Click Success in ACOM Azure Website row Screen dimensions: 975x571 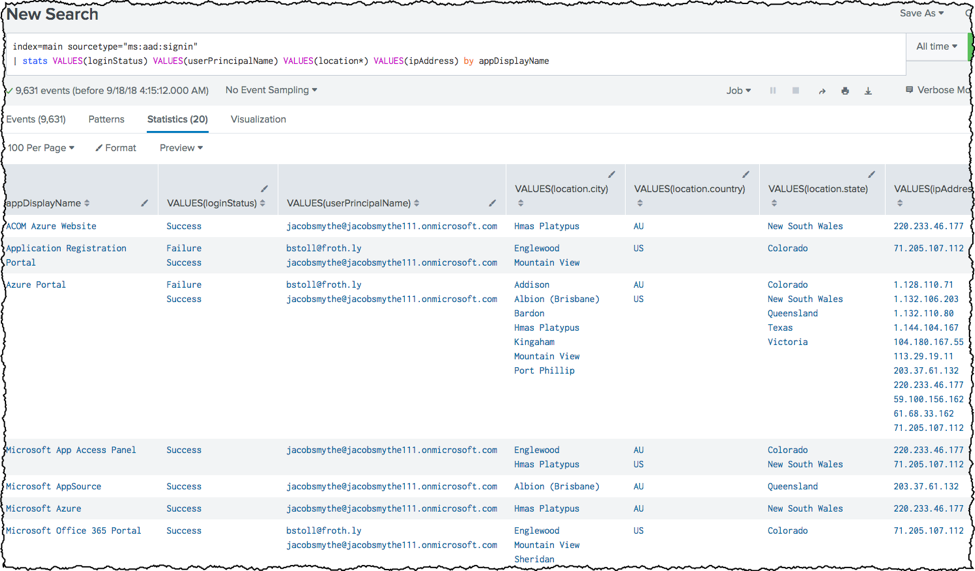(183, 226)
